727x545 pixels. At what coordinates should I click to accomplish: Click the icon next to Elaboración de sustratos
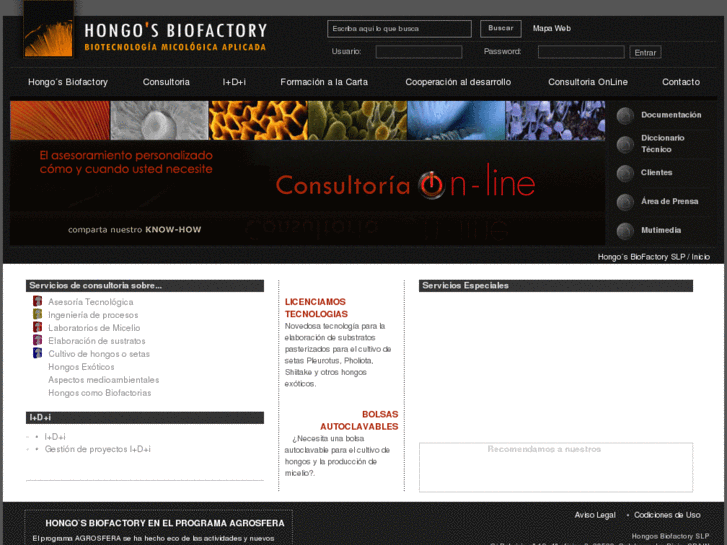38,340
